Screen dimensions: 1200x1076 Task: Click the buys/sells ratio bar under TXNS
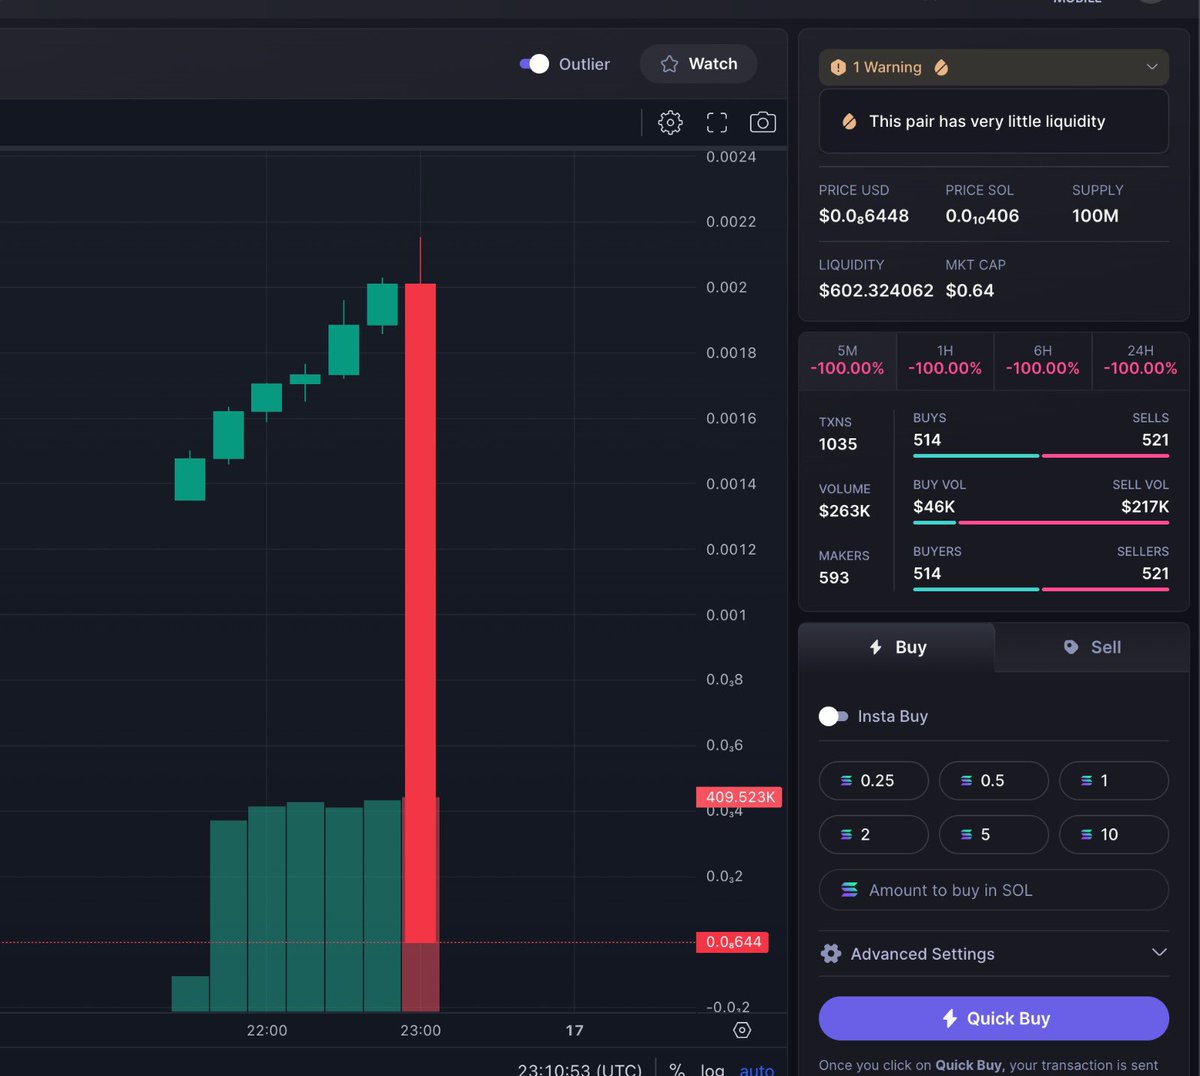tap(1041, 455)
